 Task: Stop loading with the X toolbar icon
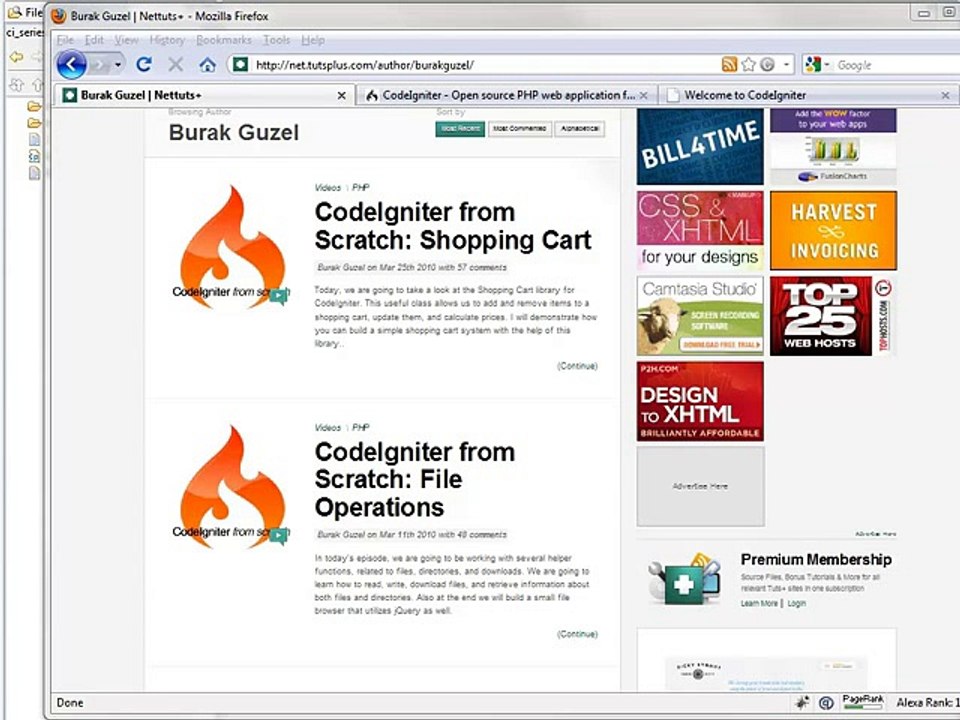176,64
